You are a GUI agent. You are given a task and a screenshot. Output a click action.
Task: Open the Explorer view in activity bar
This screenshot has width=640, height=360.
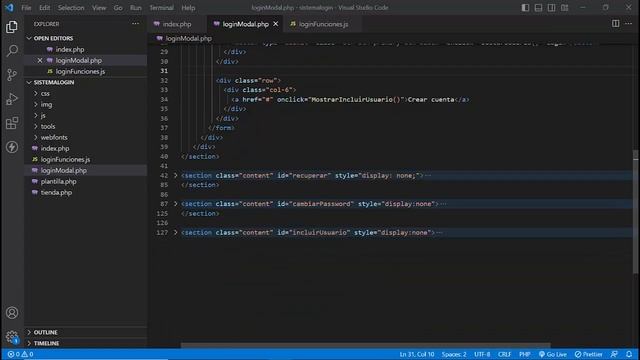[12, 27]
